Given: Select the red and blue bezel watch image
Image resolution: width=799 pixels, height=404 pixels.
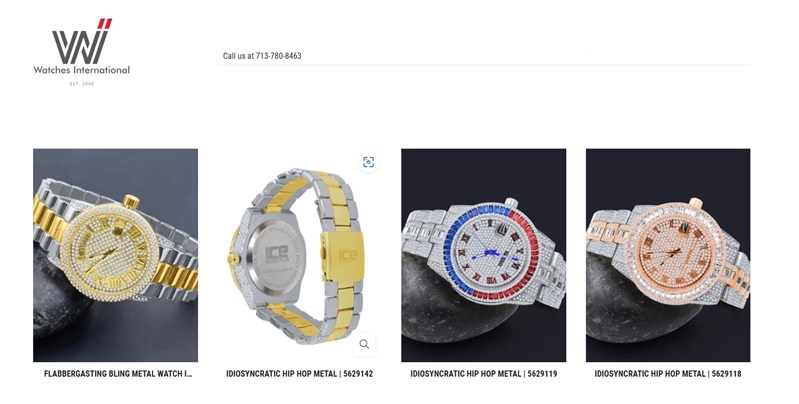Looking at the screenshot, I should tap(484, 255).
